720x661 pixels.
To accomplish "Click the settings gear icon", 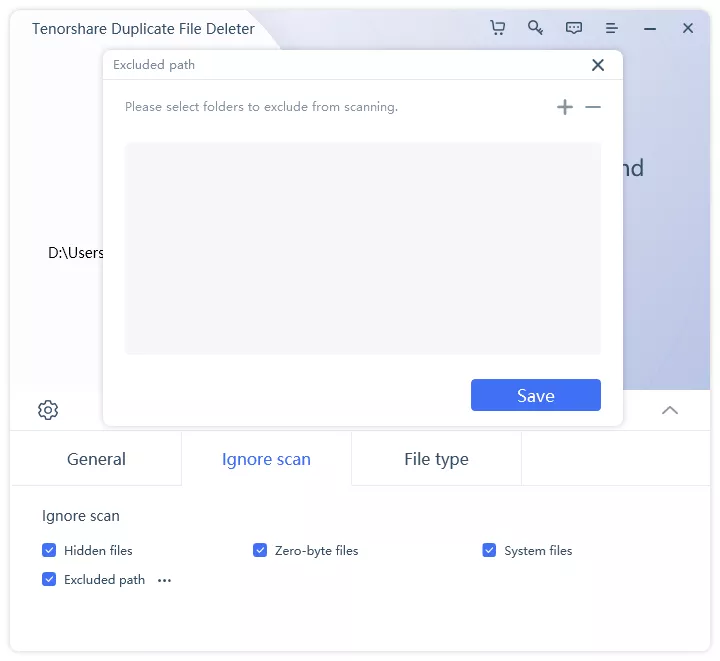I will [x=48, y=410].
